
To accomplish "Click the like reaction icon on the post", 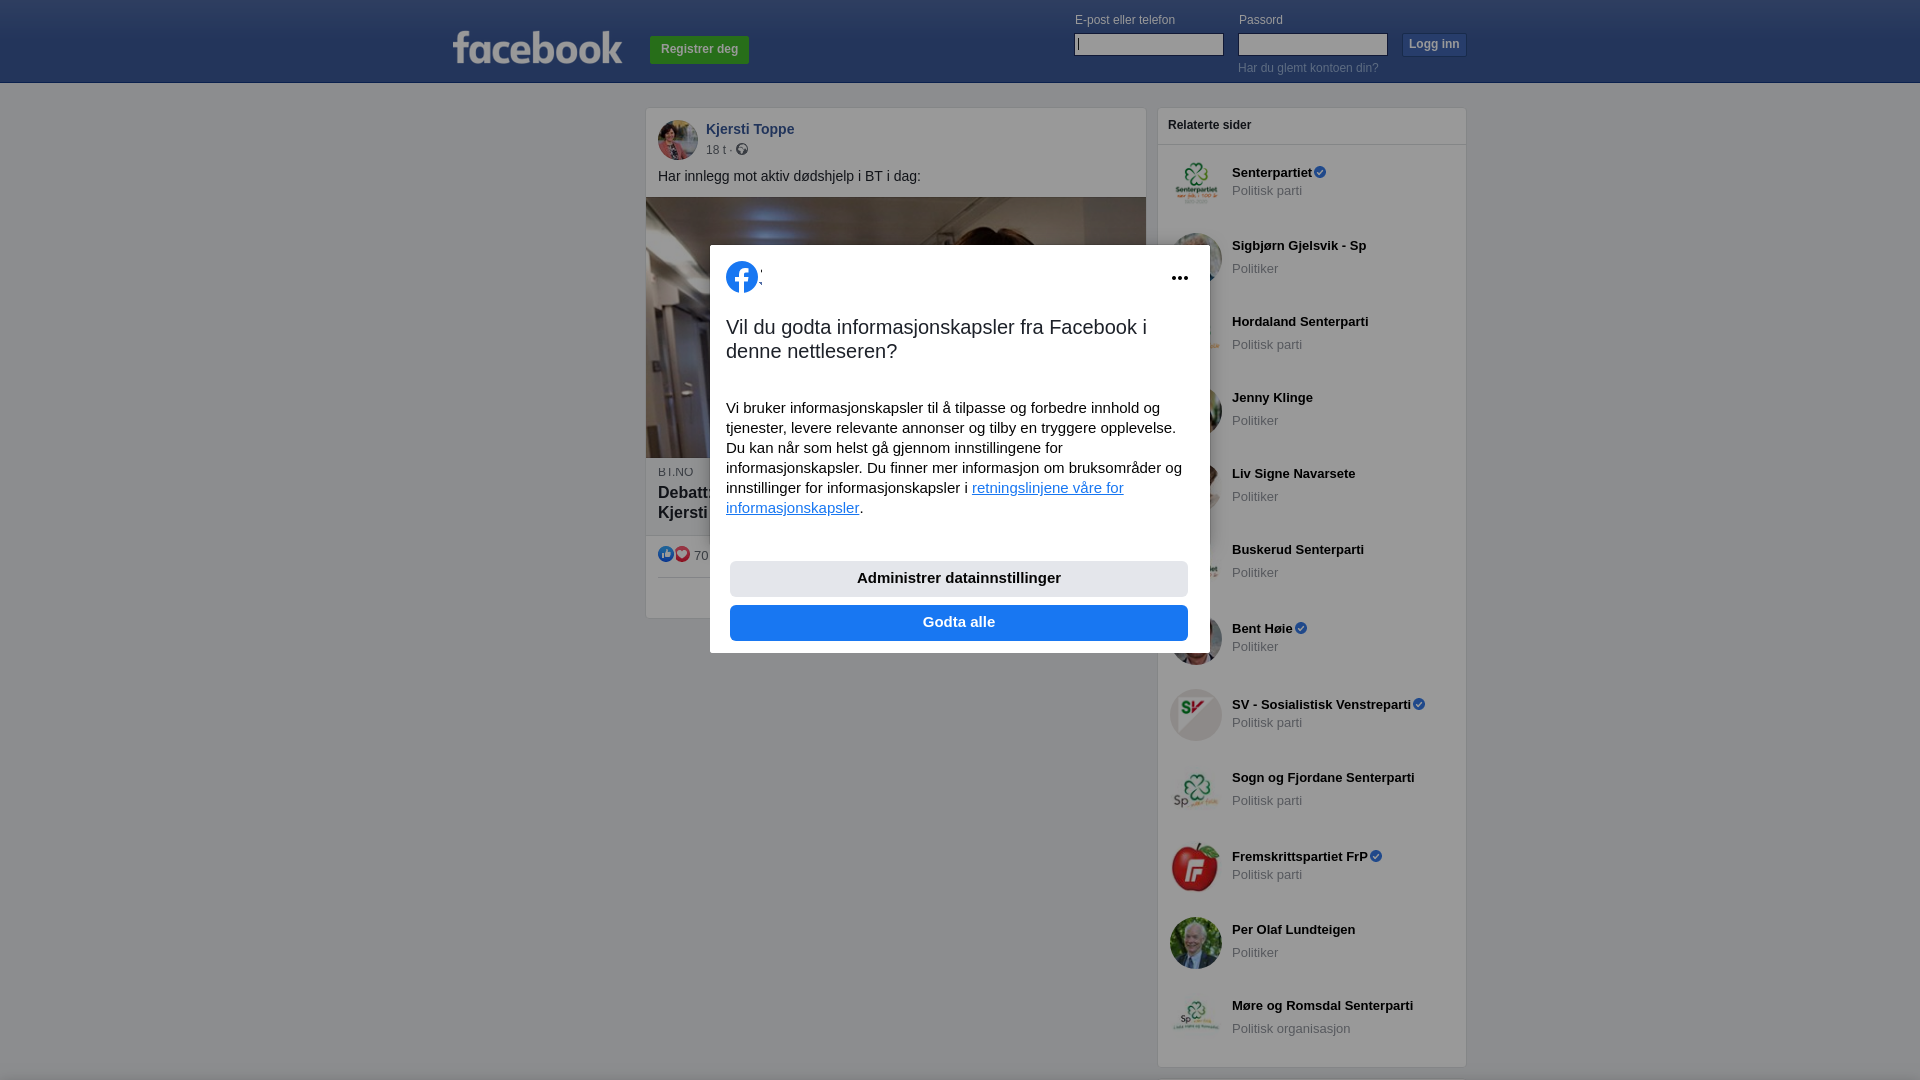I will tap(666, 554).
